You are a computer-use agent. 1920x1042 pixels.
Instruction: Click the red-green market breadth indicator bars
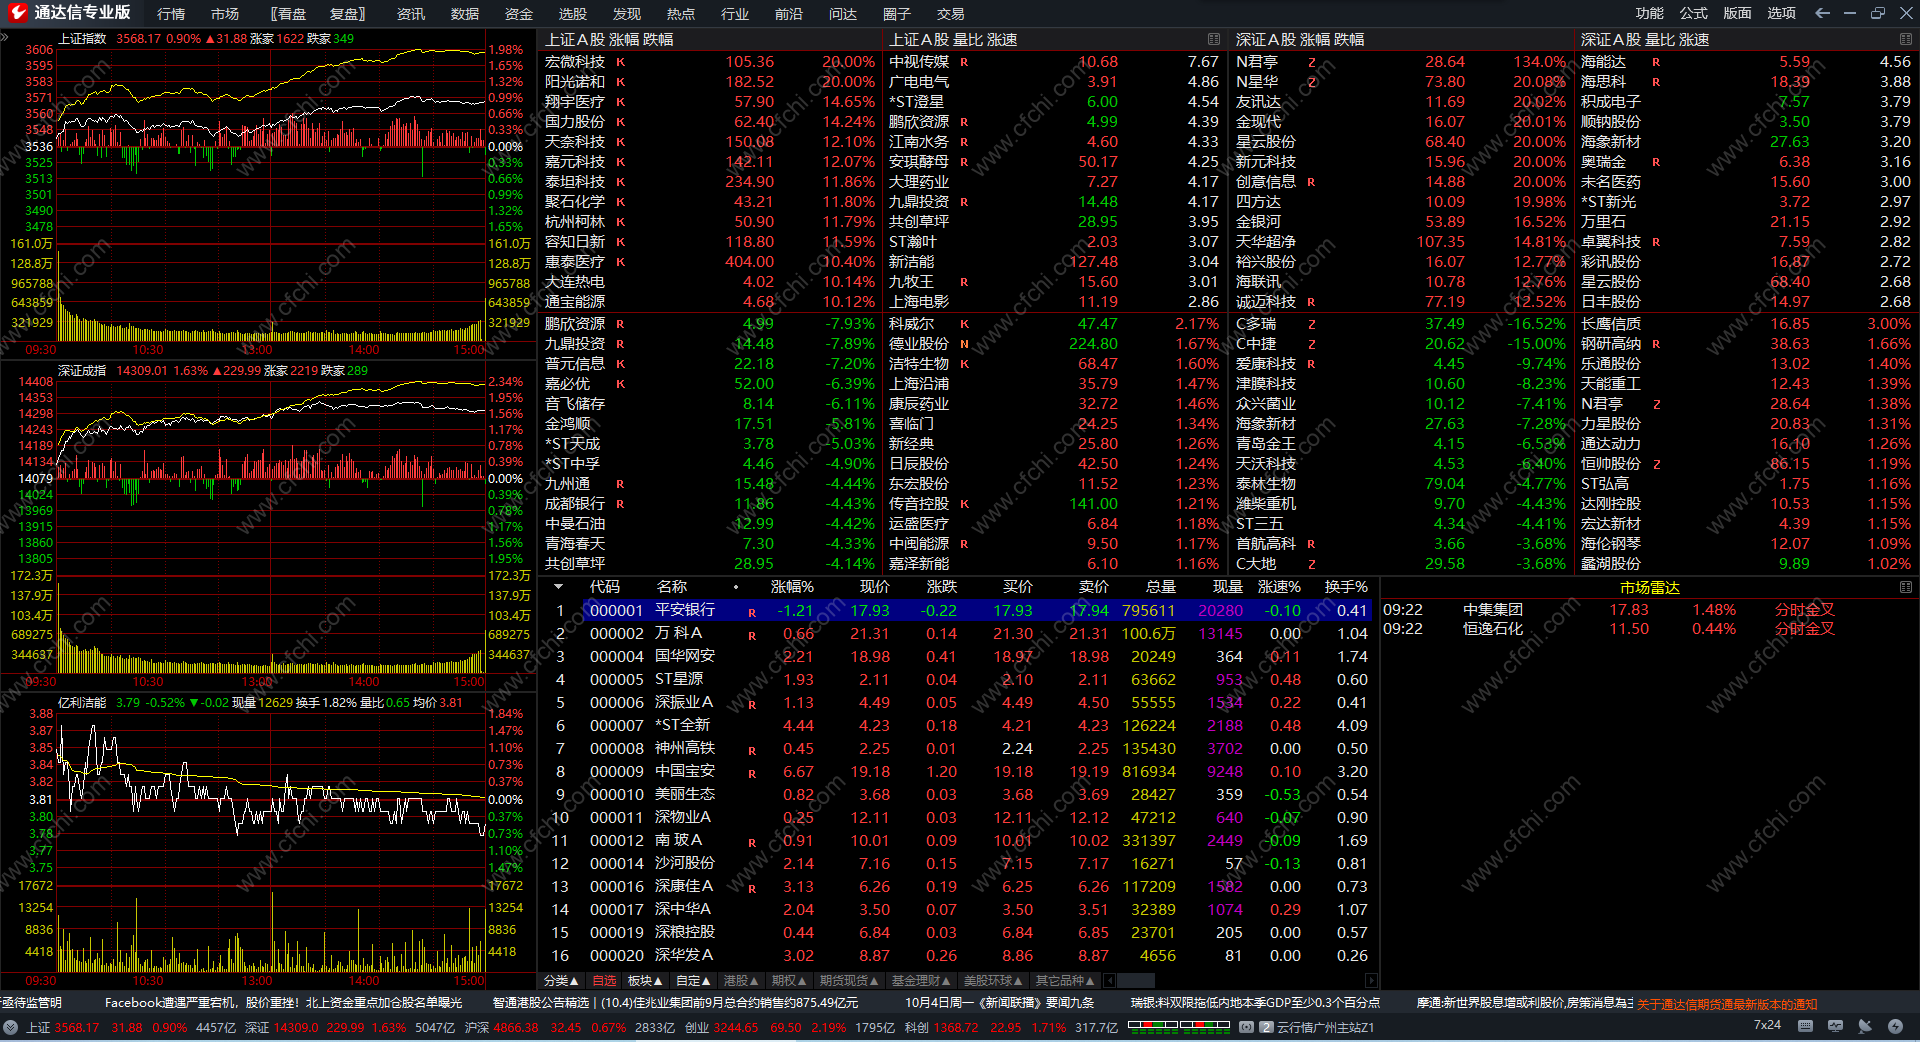coord(1179,1025)
